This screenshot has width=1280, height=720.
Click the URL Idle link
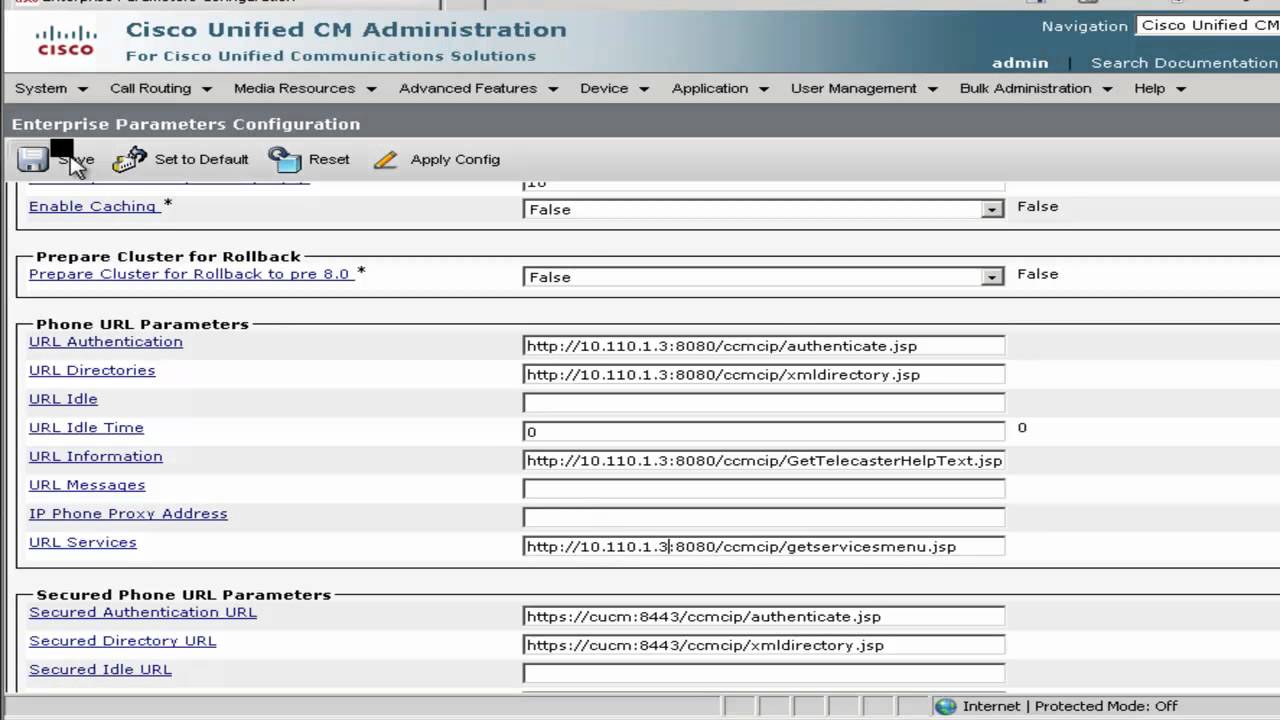(x=63, y=399)
